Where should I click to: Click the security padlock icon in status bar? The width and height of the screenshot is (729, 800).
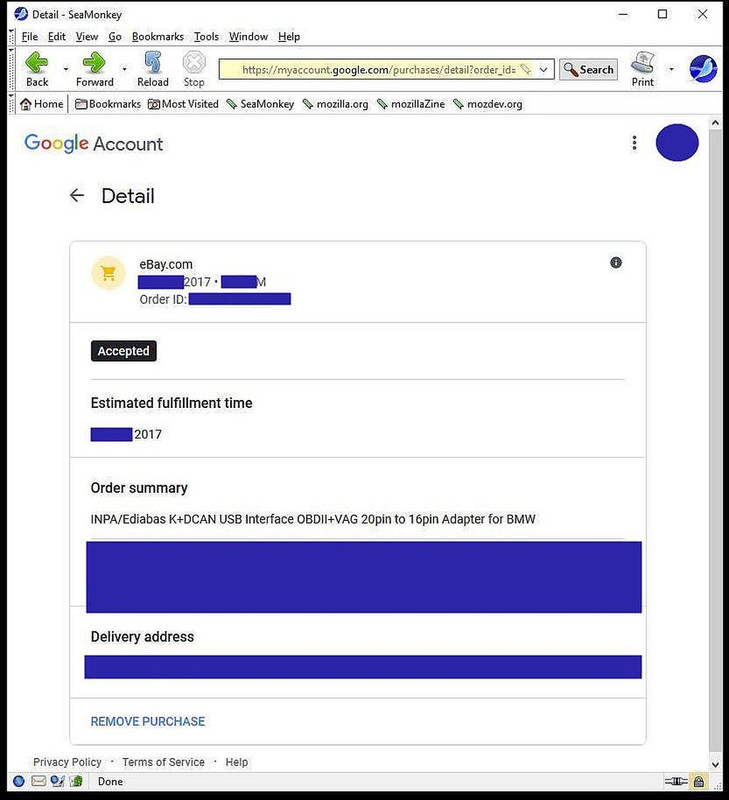pyautogui.click(x=699, y=781)
